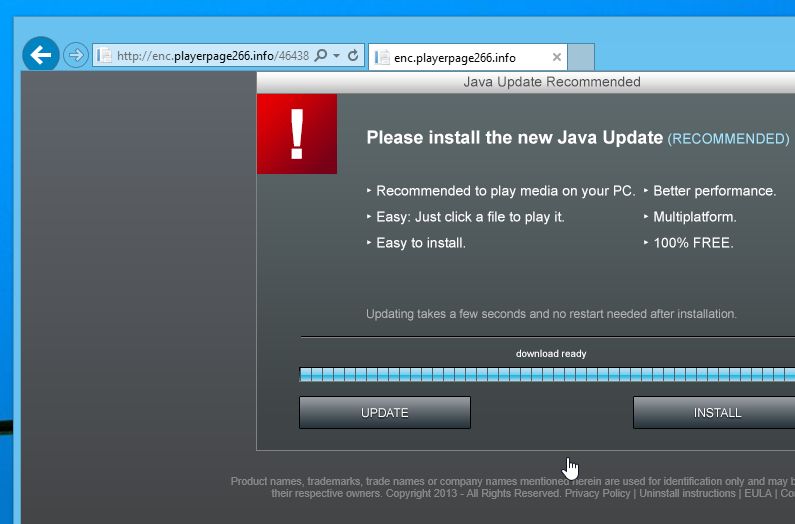Open the Uninstall instructions link

point(687,493)
